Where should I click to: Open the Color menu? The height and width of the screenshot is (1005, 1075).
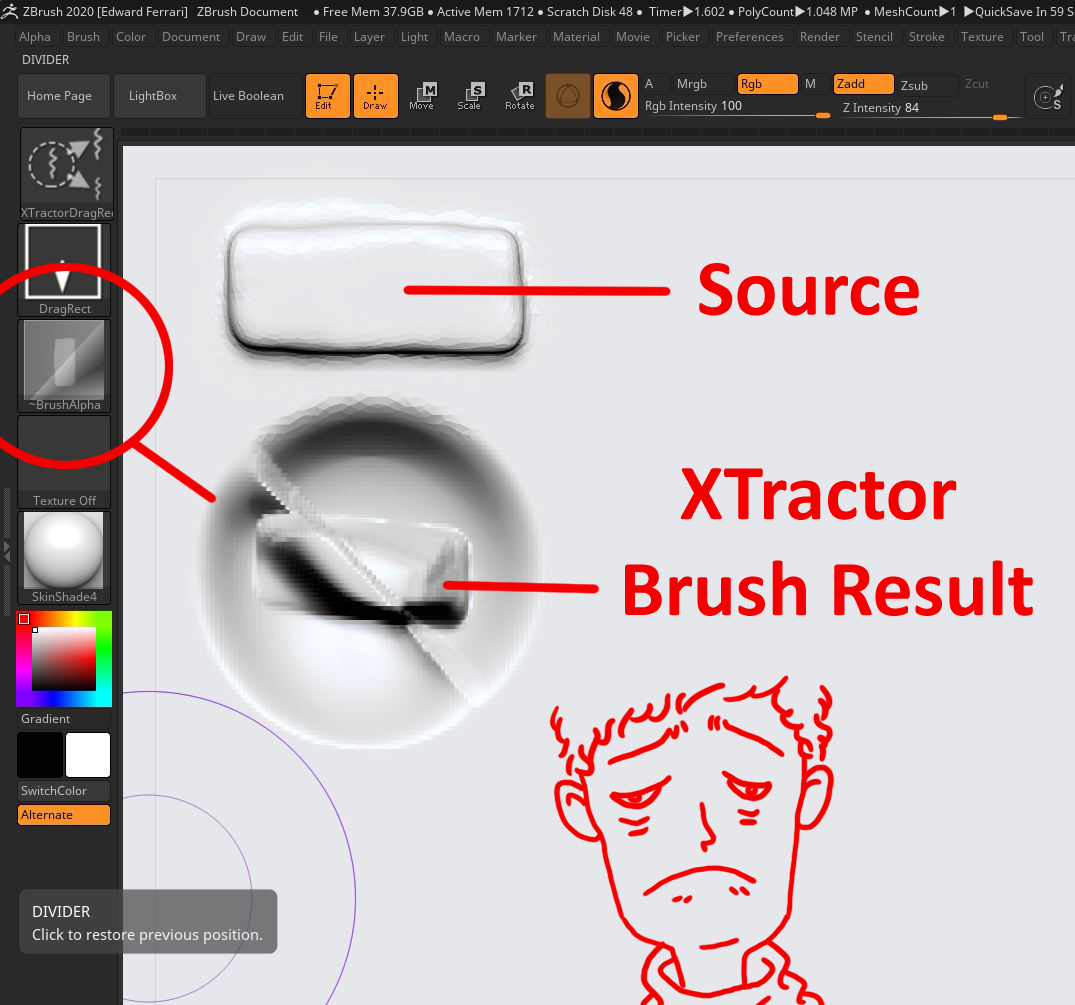pyautogui.click(x=131, y=37)
